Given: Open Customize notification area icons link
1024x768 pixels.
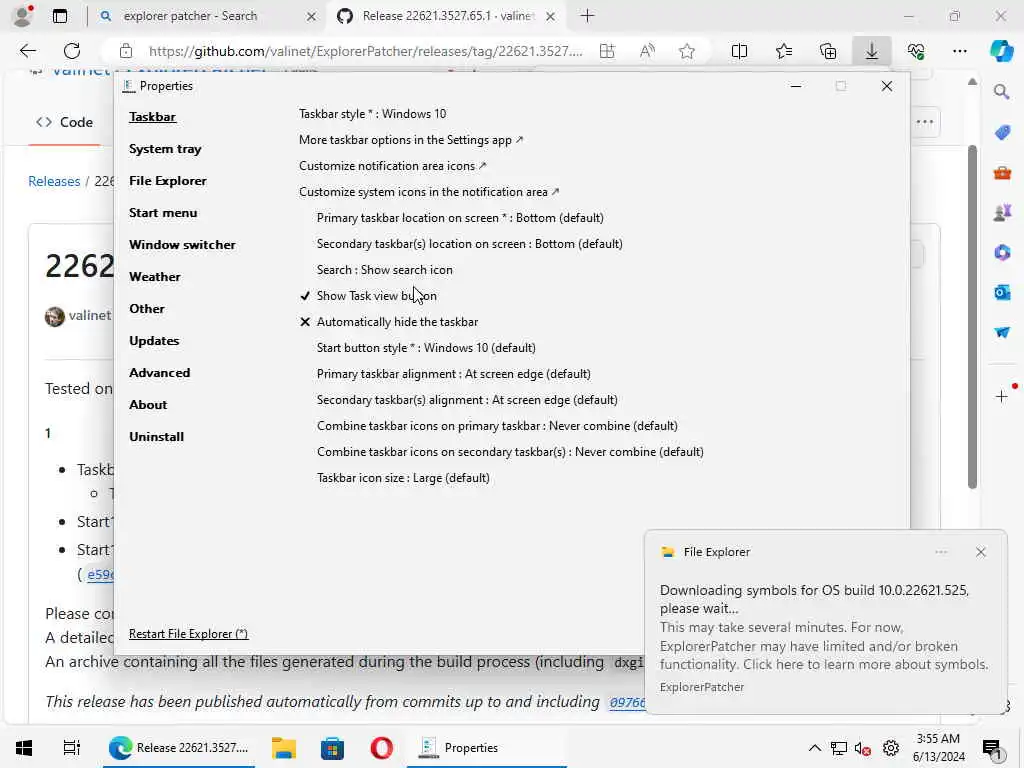Looking at the screenshot, I should [x=392, y=166].
